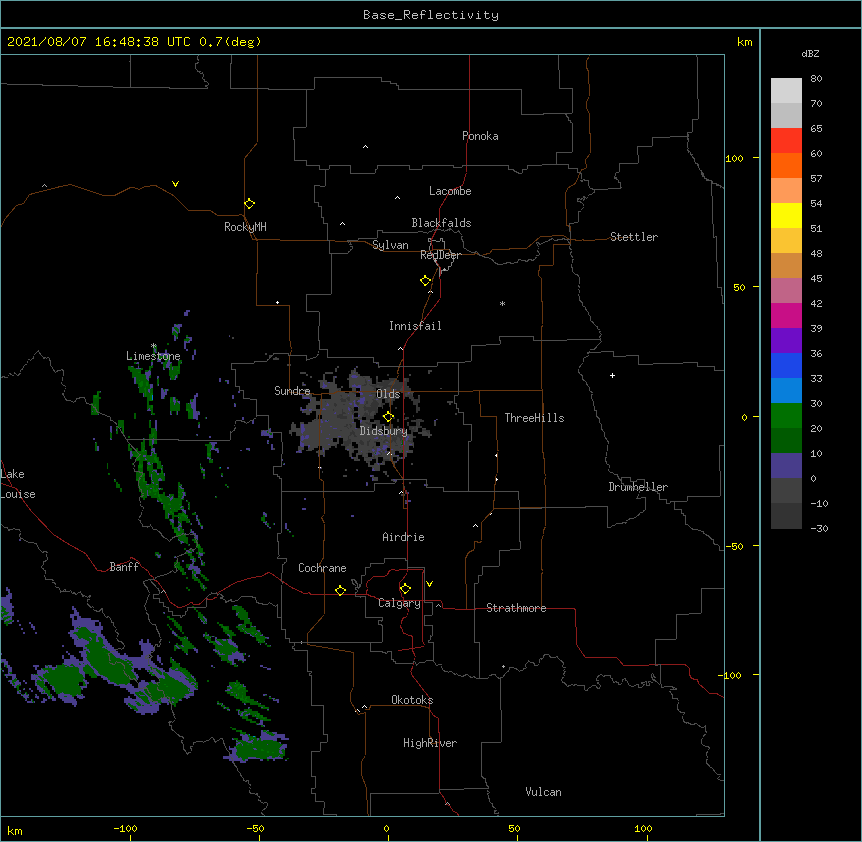Click the Limestone label
The image size is (862, 842).
[153, 356]
